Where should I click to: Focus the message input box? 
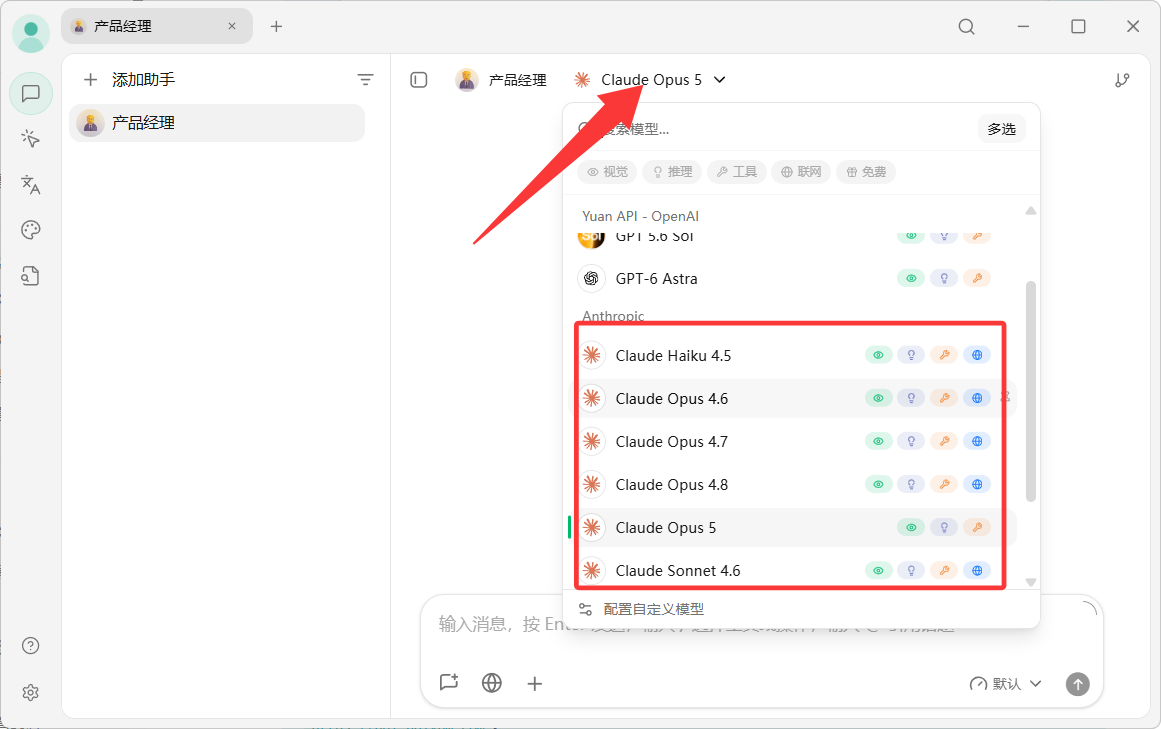click(x=761, y=626)
